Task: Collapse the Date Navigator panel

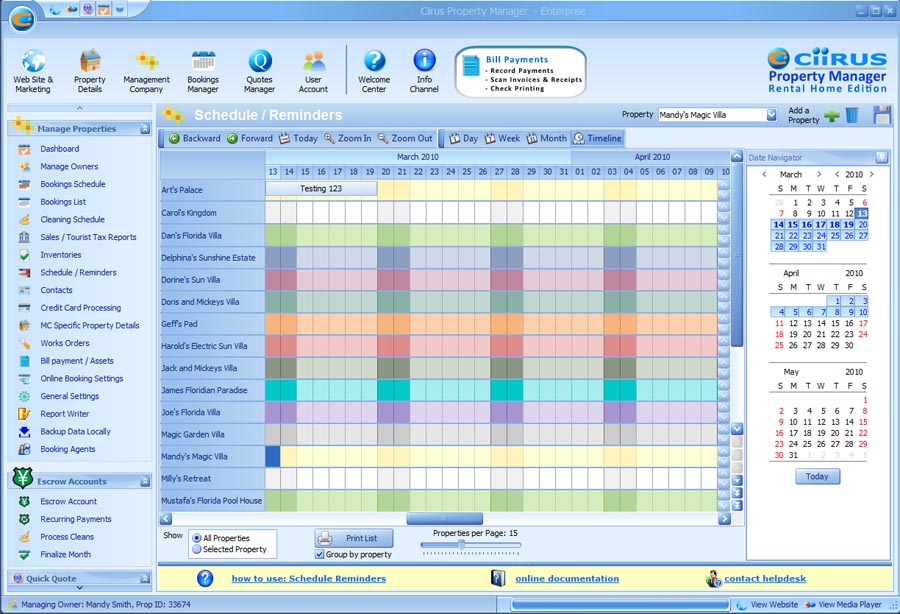Action: tap(881, 157)
